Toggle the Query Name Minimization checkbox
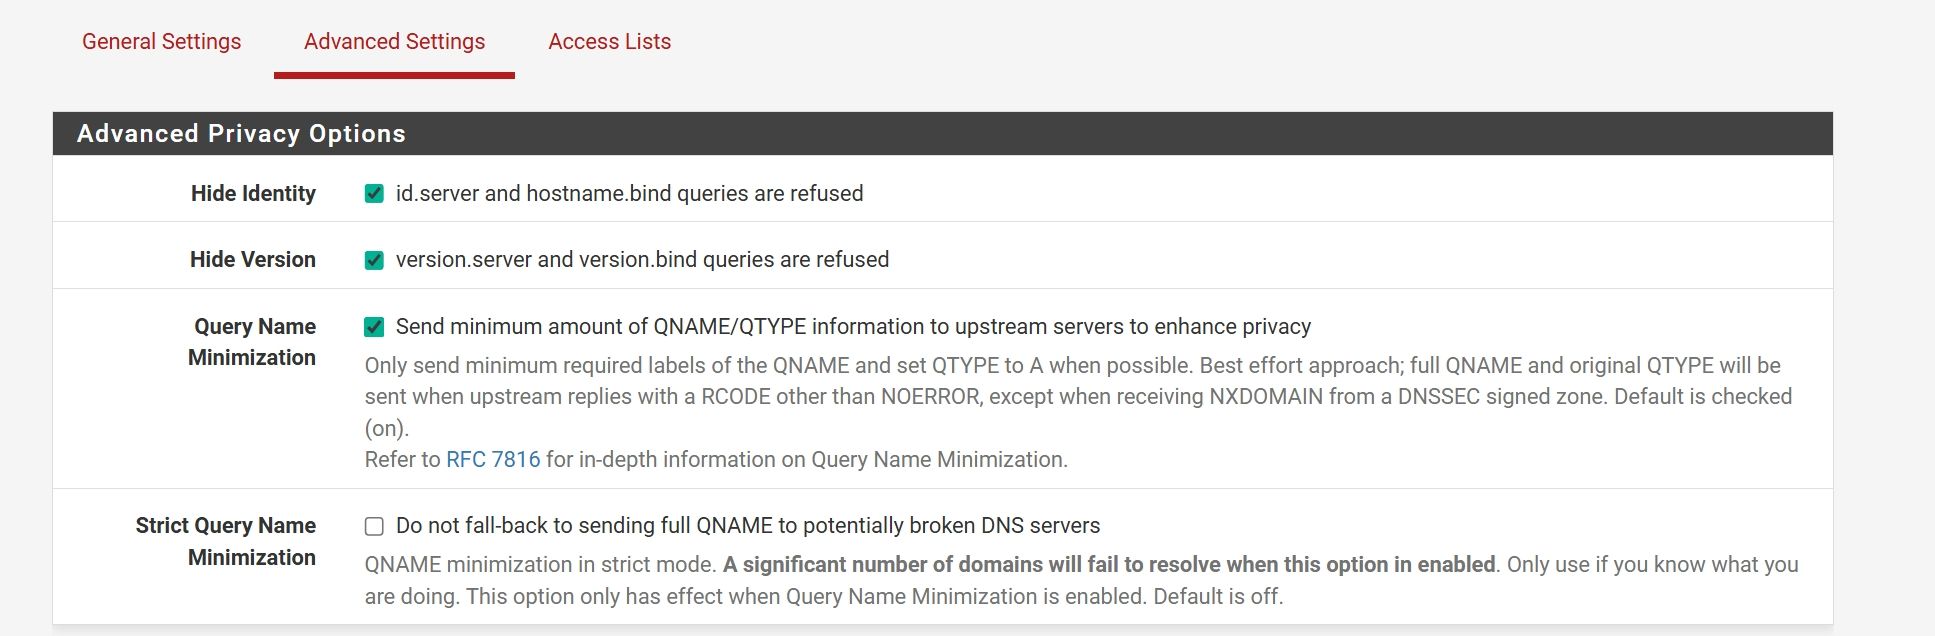The height and width of the screenshot is (636, 1935). click(x=374, y=327)
